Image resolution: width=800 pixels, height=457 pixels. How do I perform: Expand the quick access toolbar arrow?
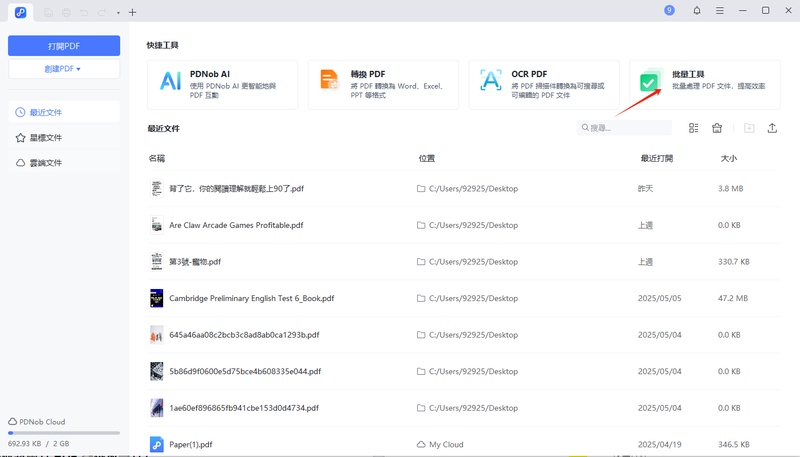pyautogui.click(x=118, y=13)
